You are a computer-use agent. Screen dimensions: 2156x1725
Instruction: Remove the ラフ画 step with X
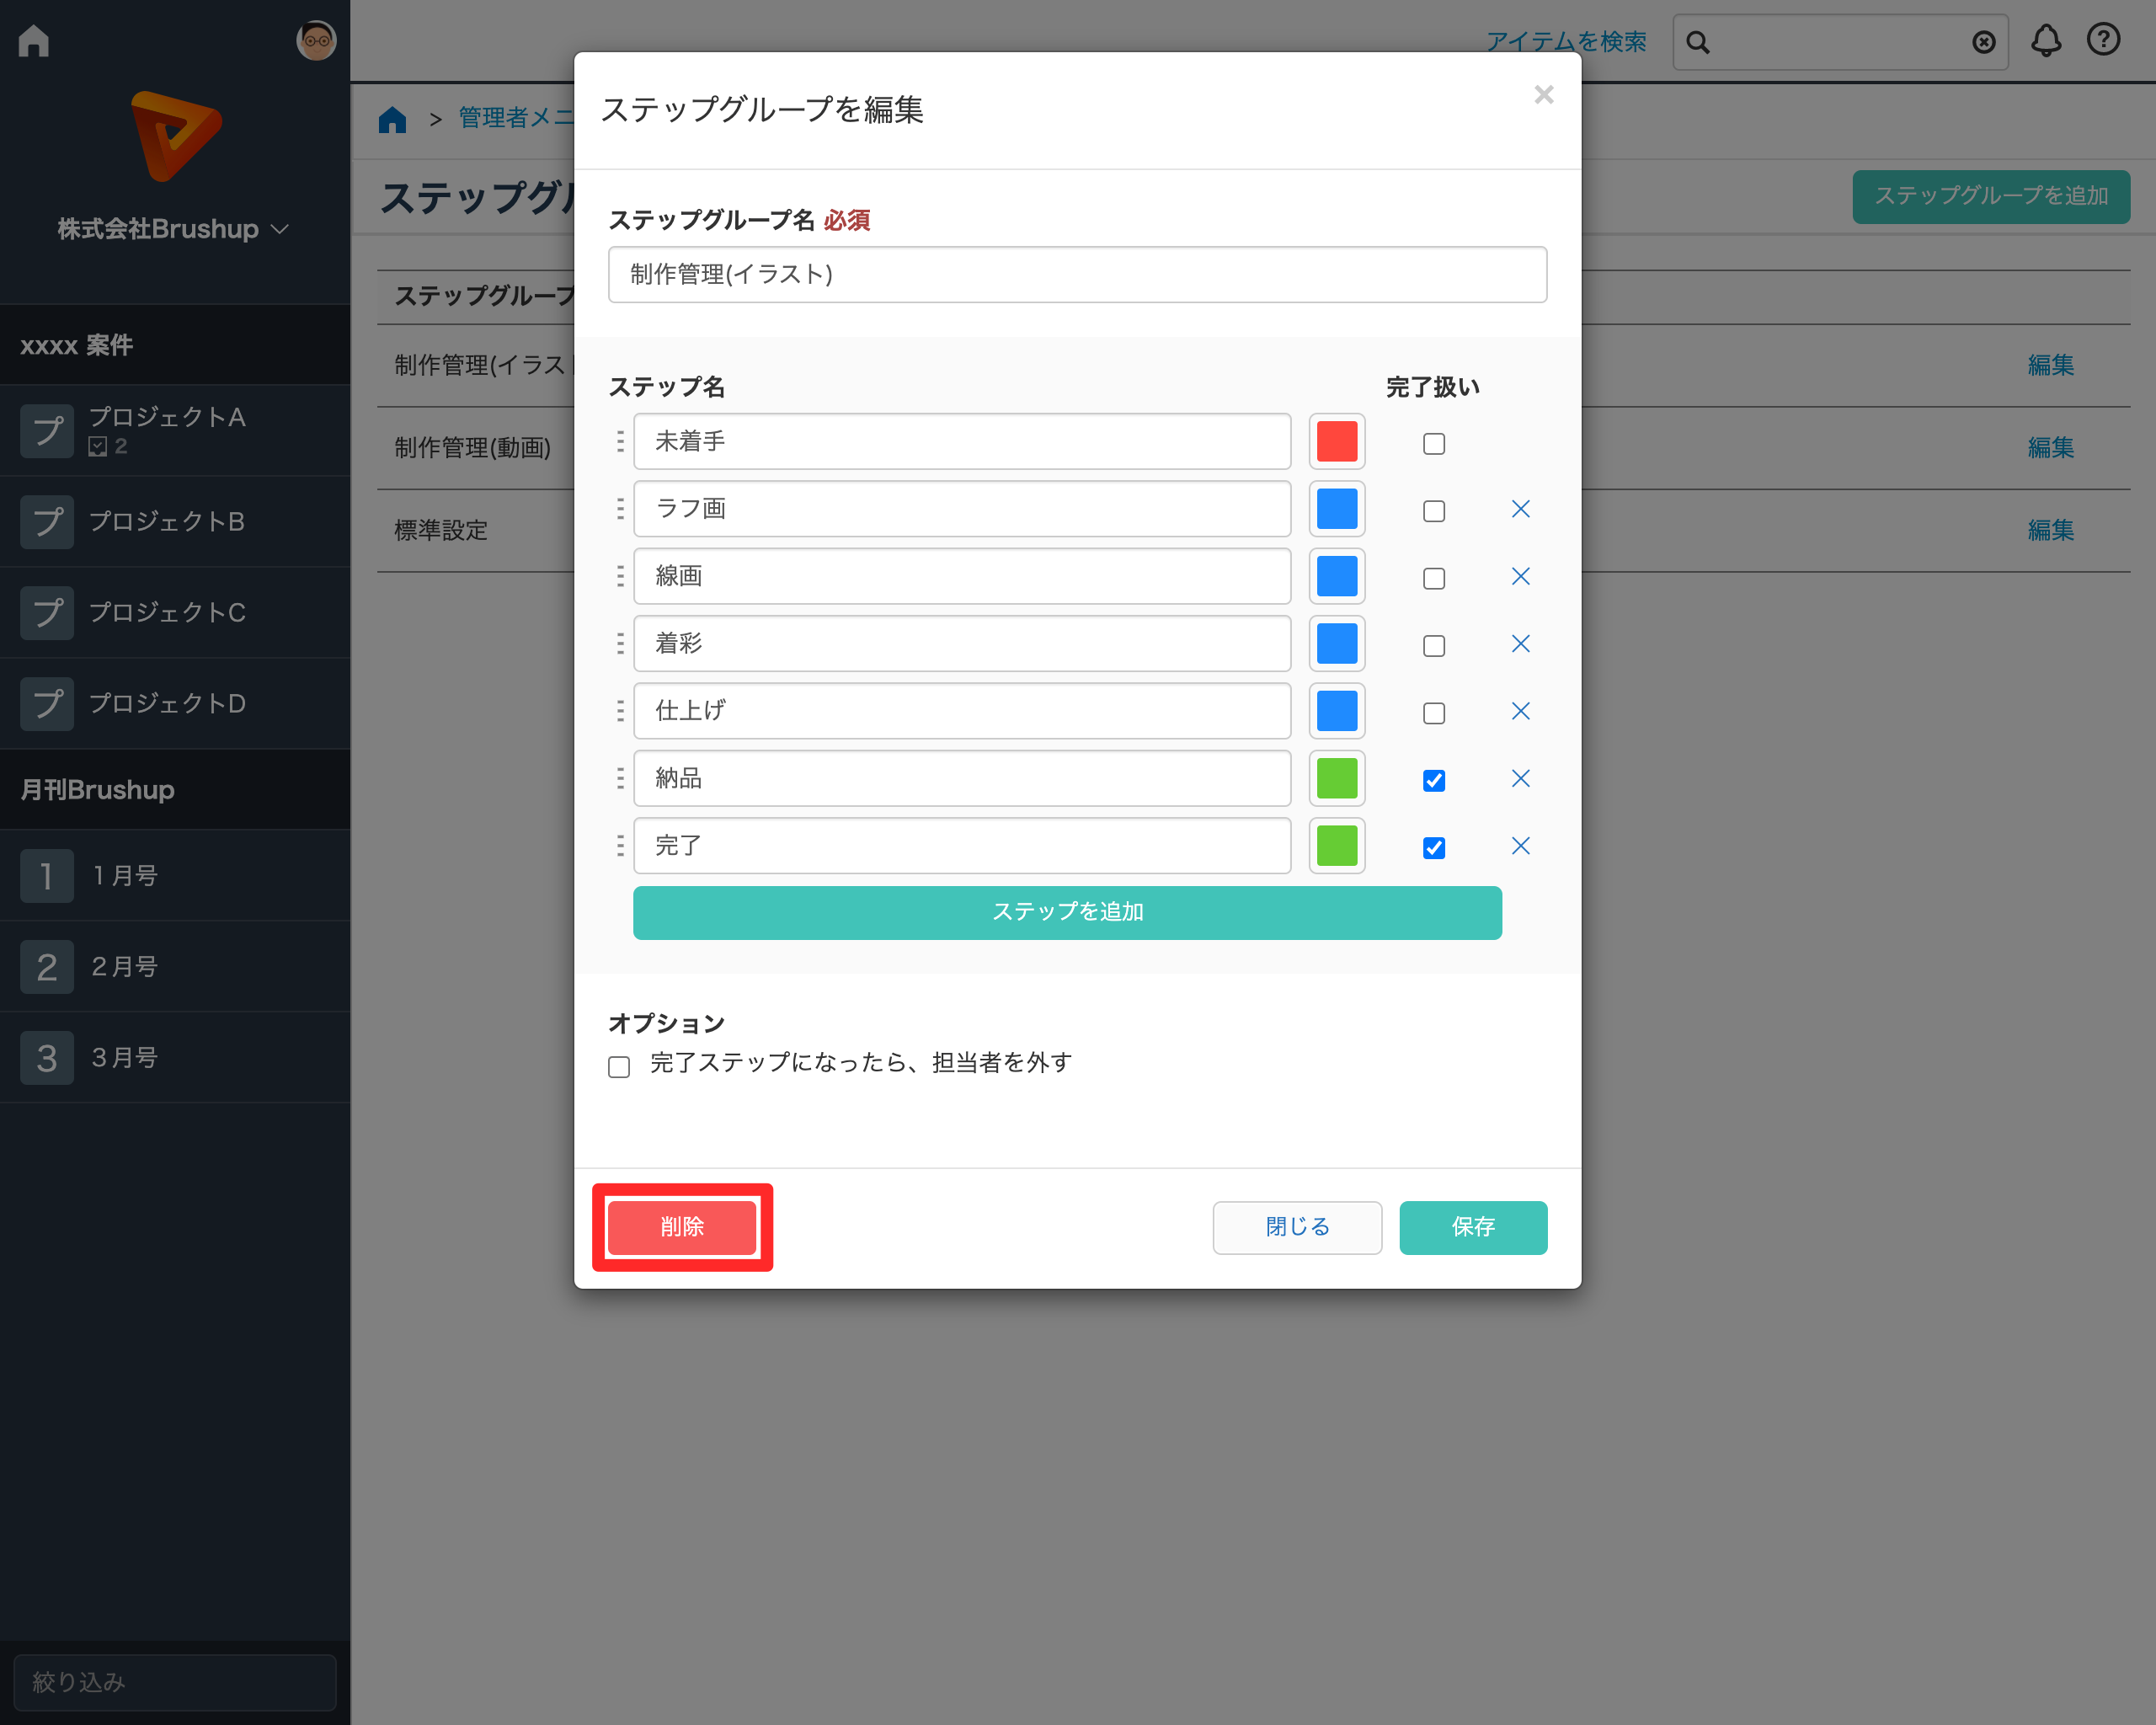coord(1520,509)
